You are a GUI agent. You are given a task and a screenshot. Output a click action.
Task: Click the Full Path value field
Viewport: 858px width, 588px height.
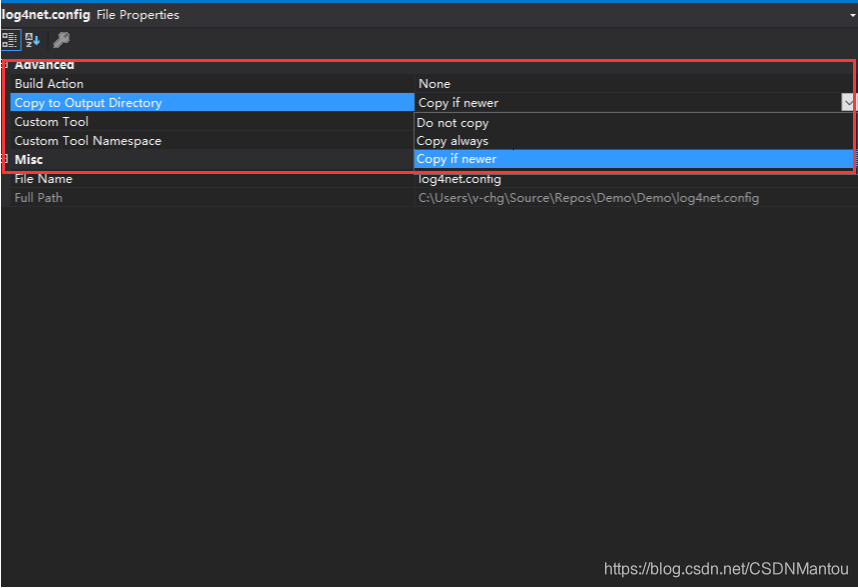click(587, 197)
